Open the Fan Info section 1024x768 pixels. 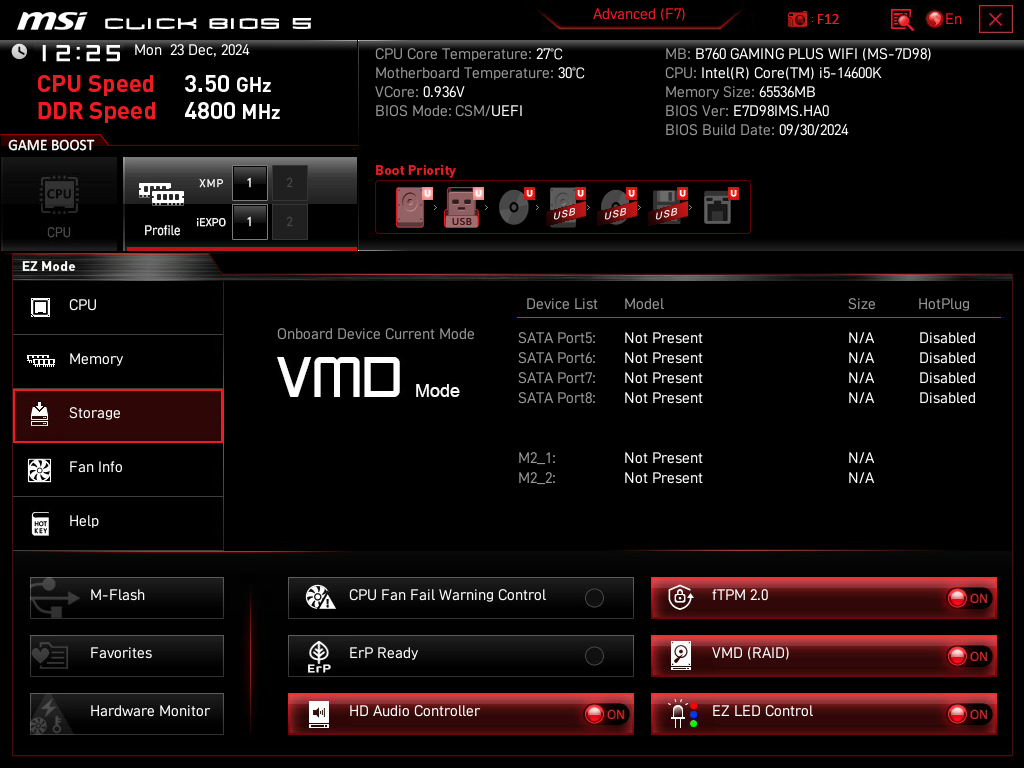[118, 468]
